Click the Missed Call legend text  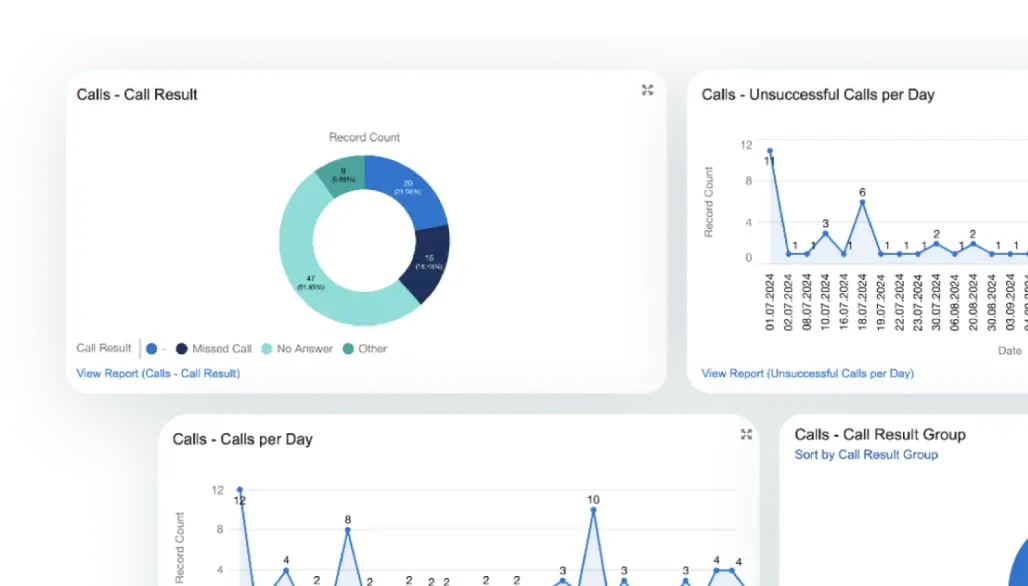[x=222, y=349]
